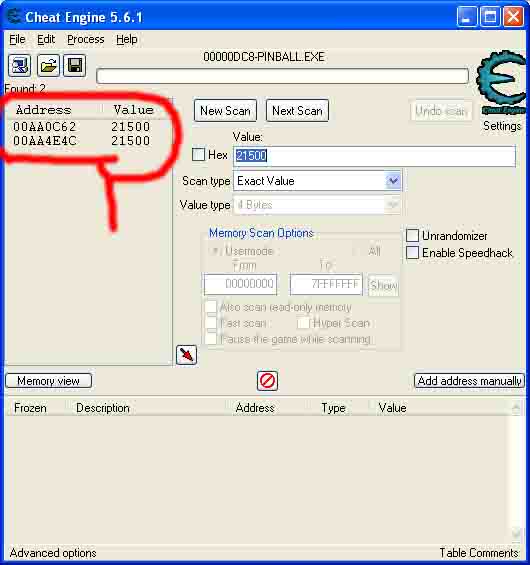
Task: Open the Edit menu
Action: click(46, 39)
